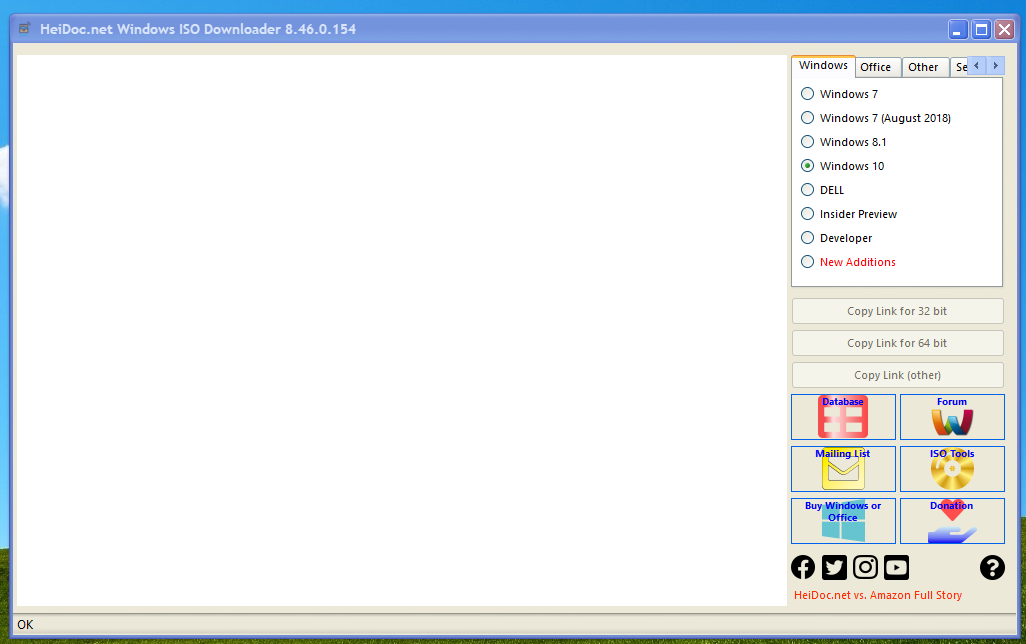Open the partially hidden Se tab

[959, 67]
